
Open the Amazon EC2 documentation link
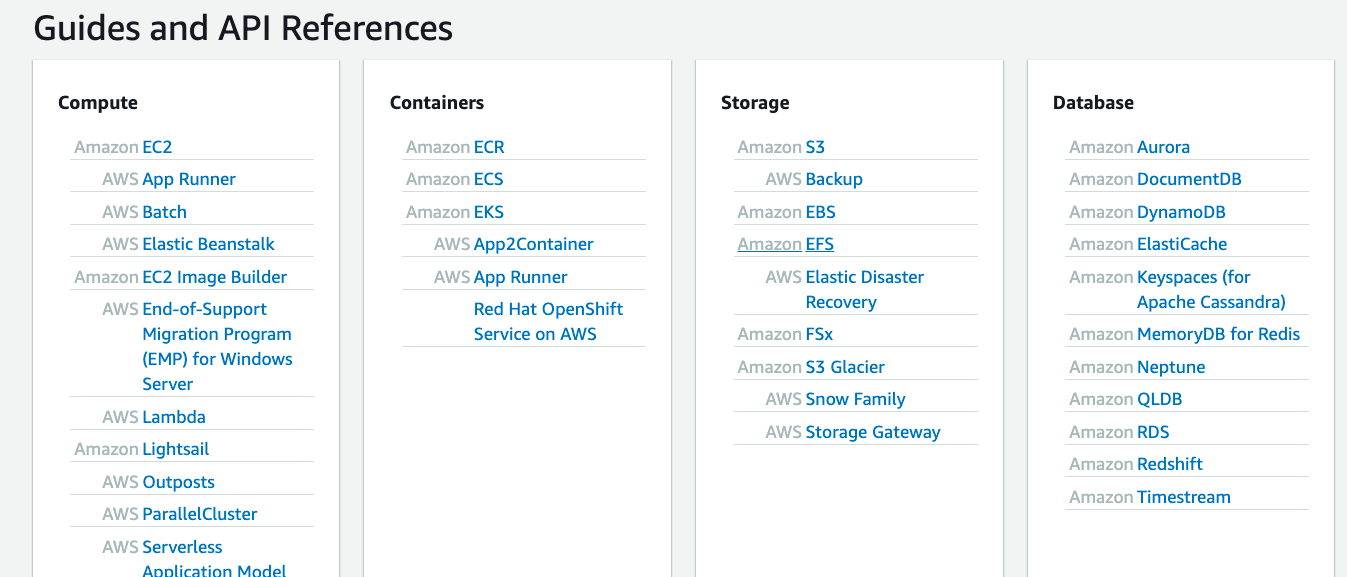tap(157, 147)
